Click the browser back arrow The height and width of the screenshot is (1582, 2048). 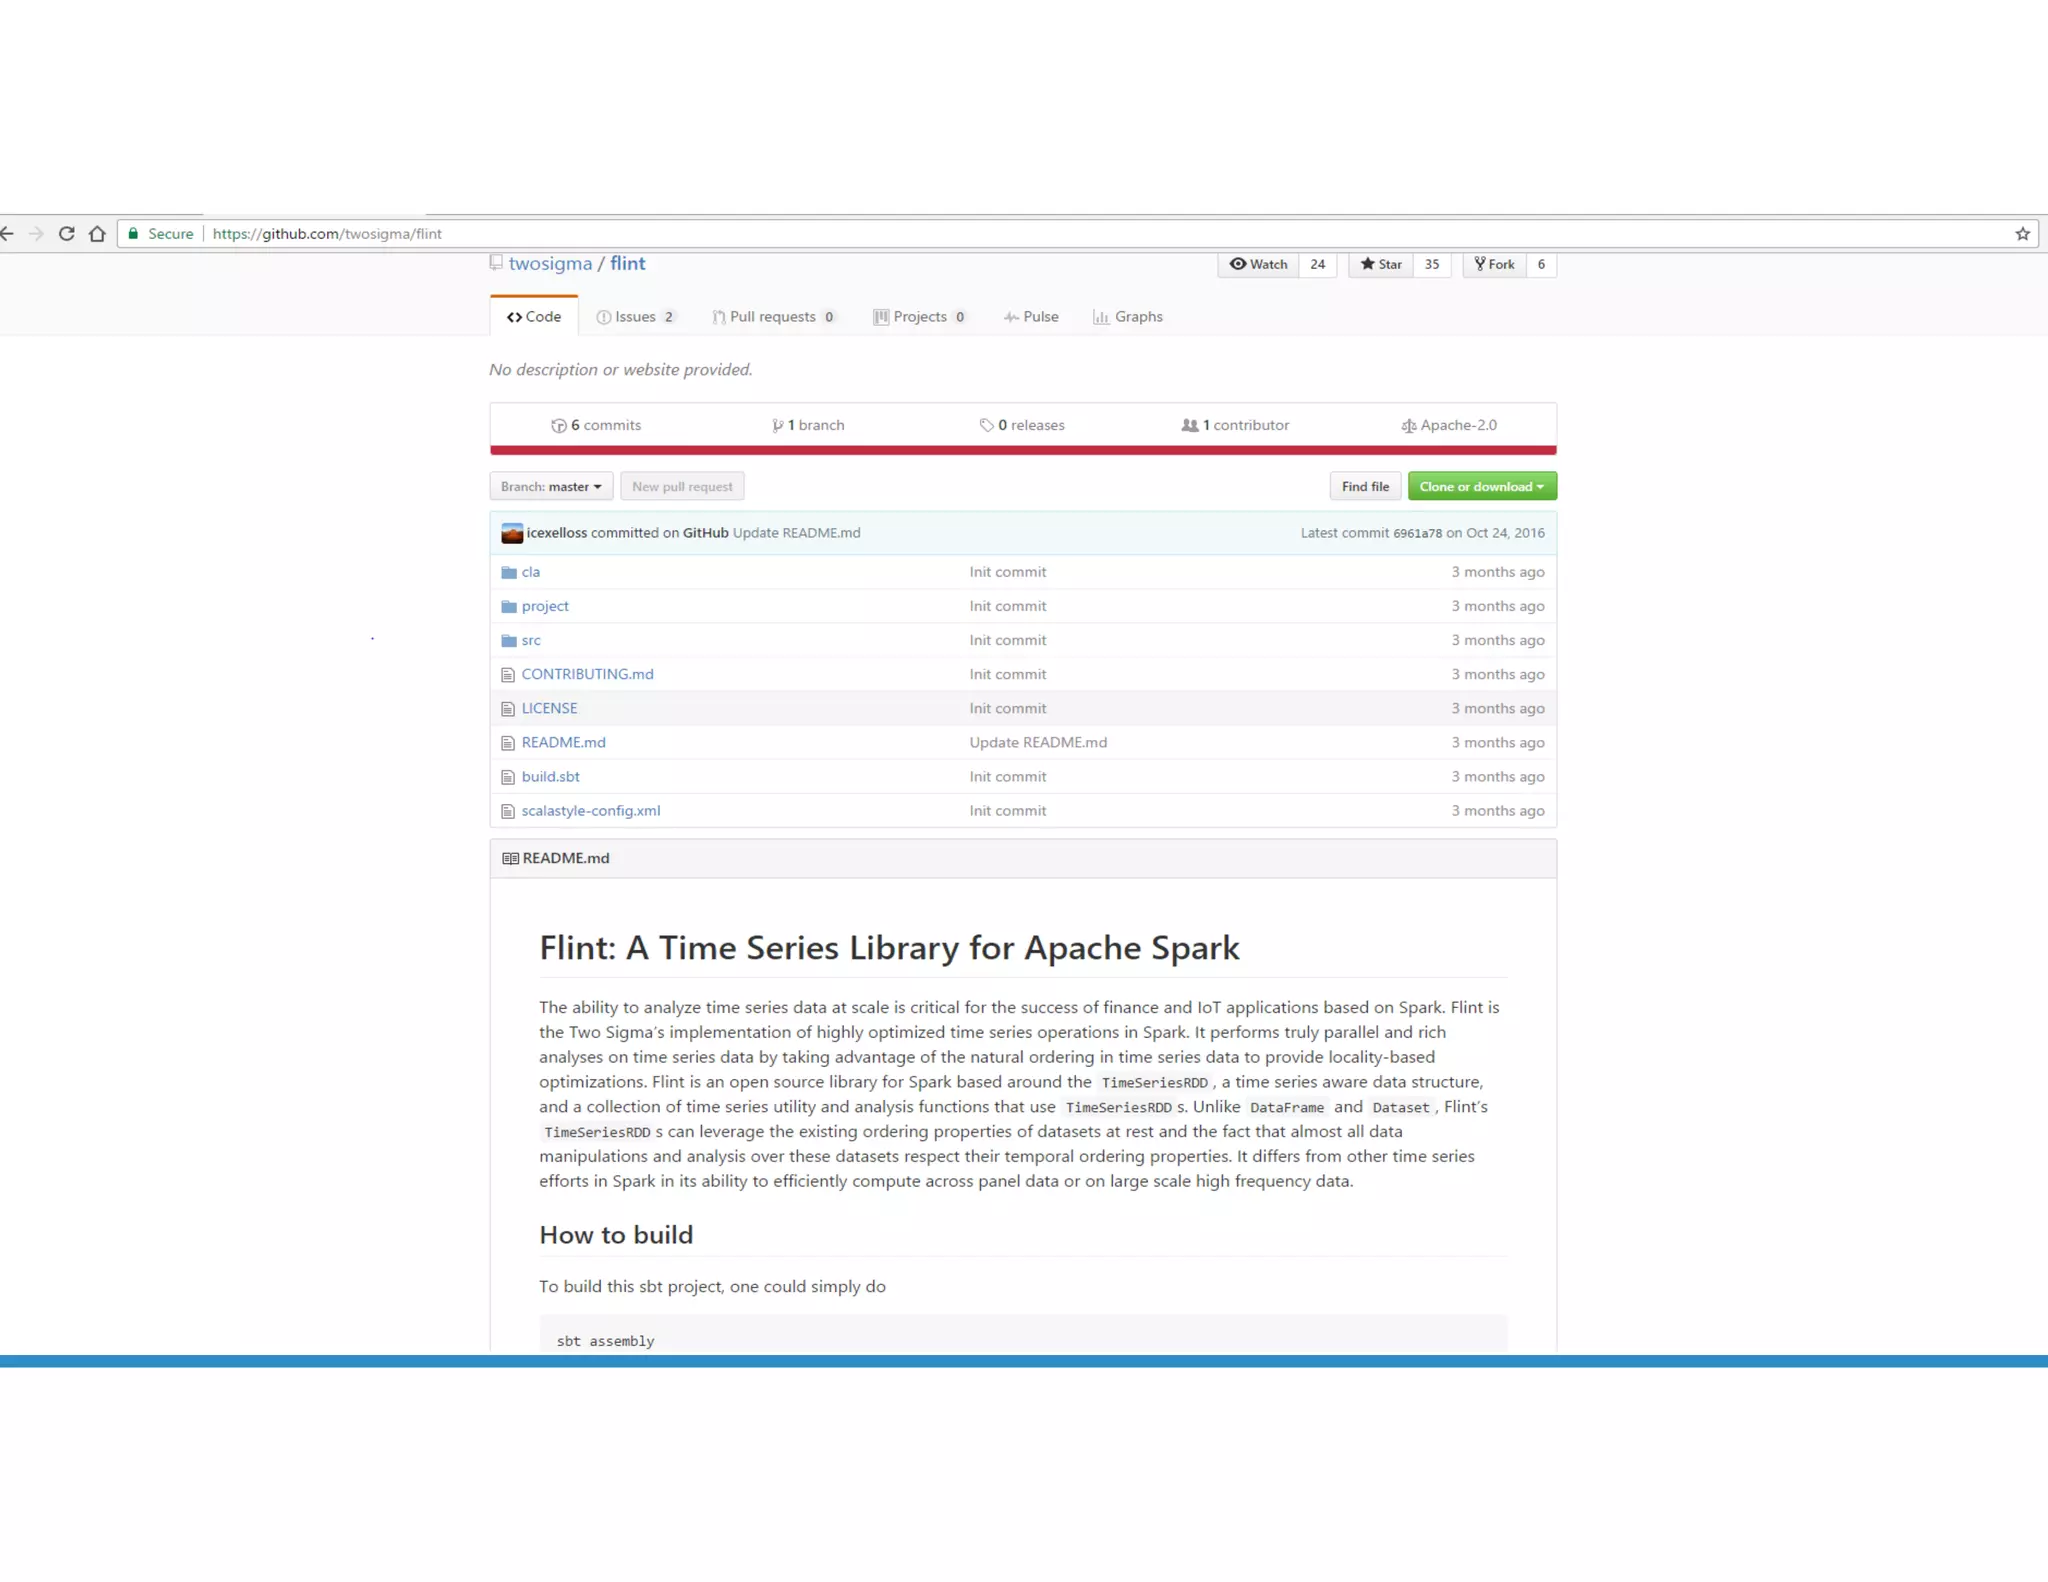(8, 234)
